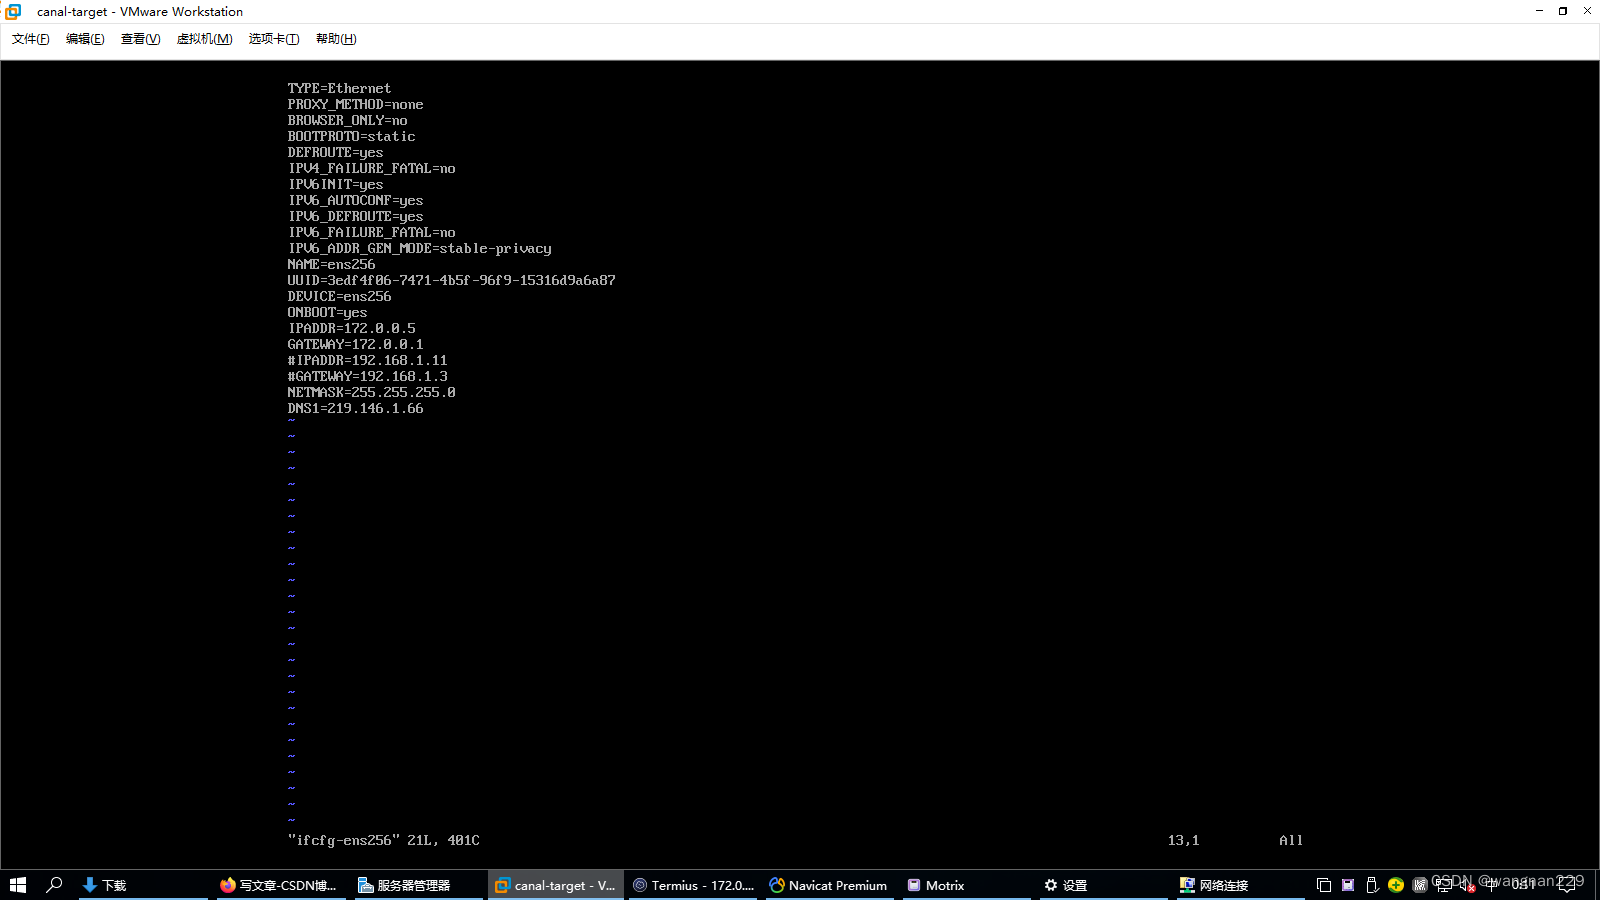Click the IPV4_FAILURE_FATAL=no line
Viewport: 1600px width, 900px height.
371,168
